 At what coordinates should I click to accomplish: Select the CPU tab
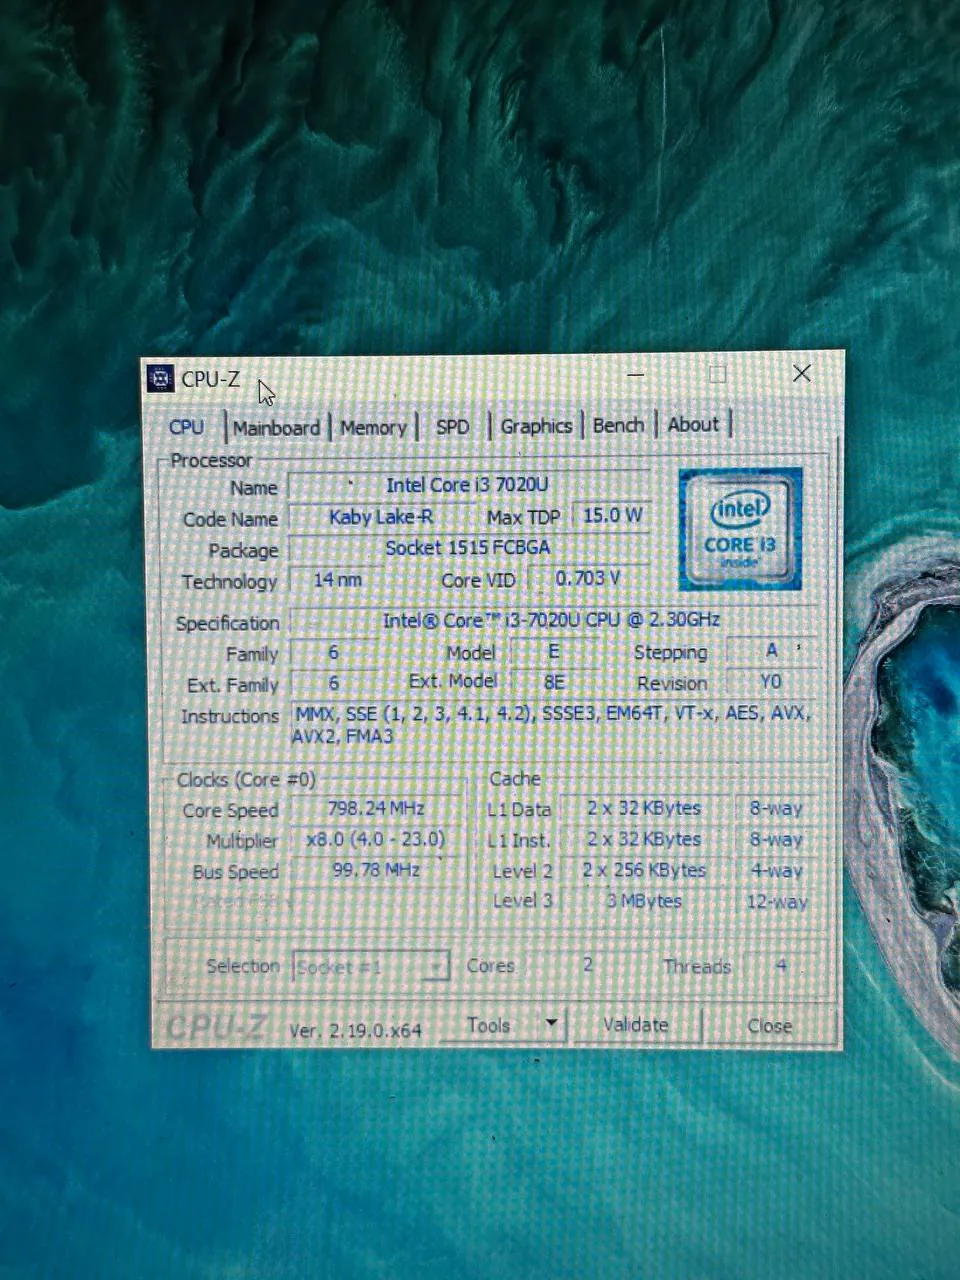[x=187, y=427]
